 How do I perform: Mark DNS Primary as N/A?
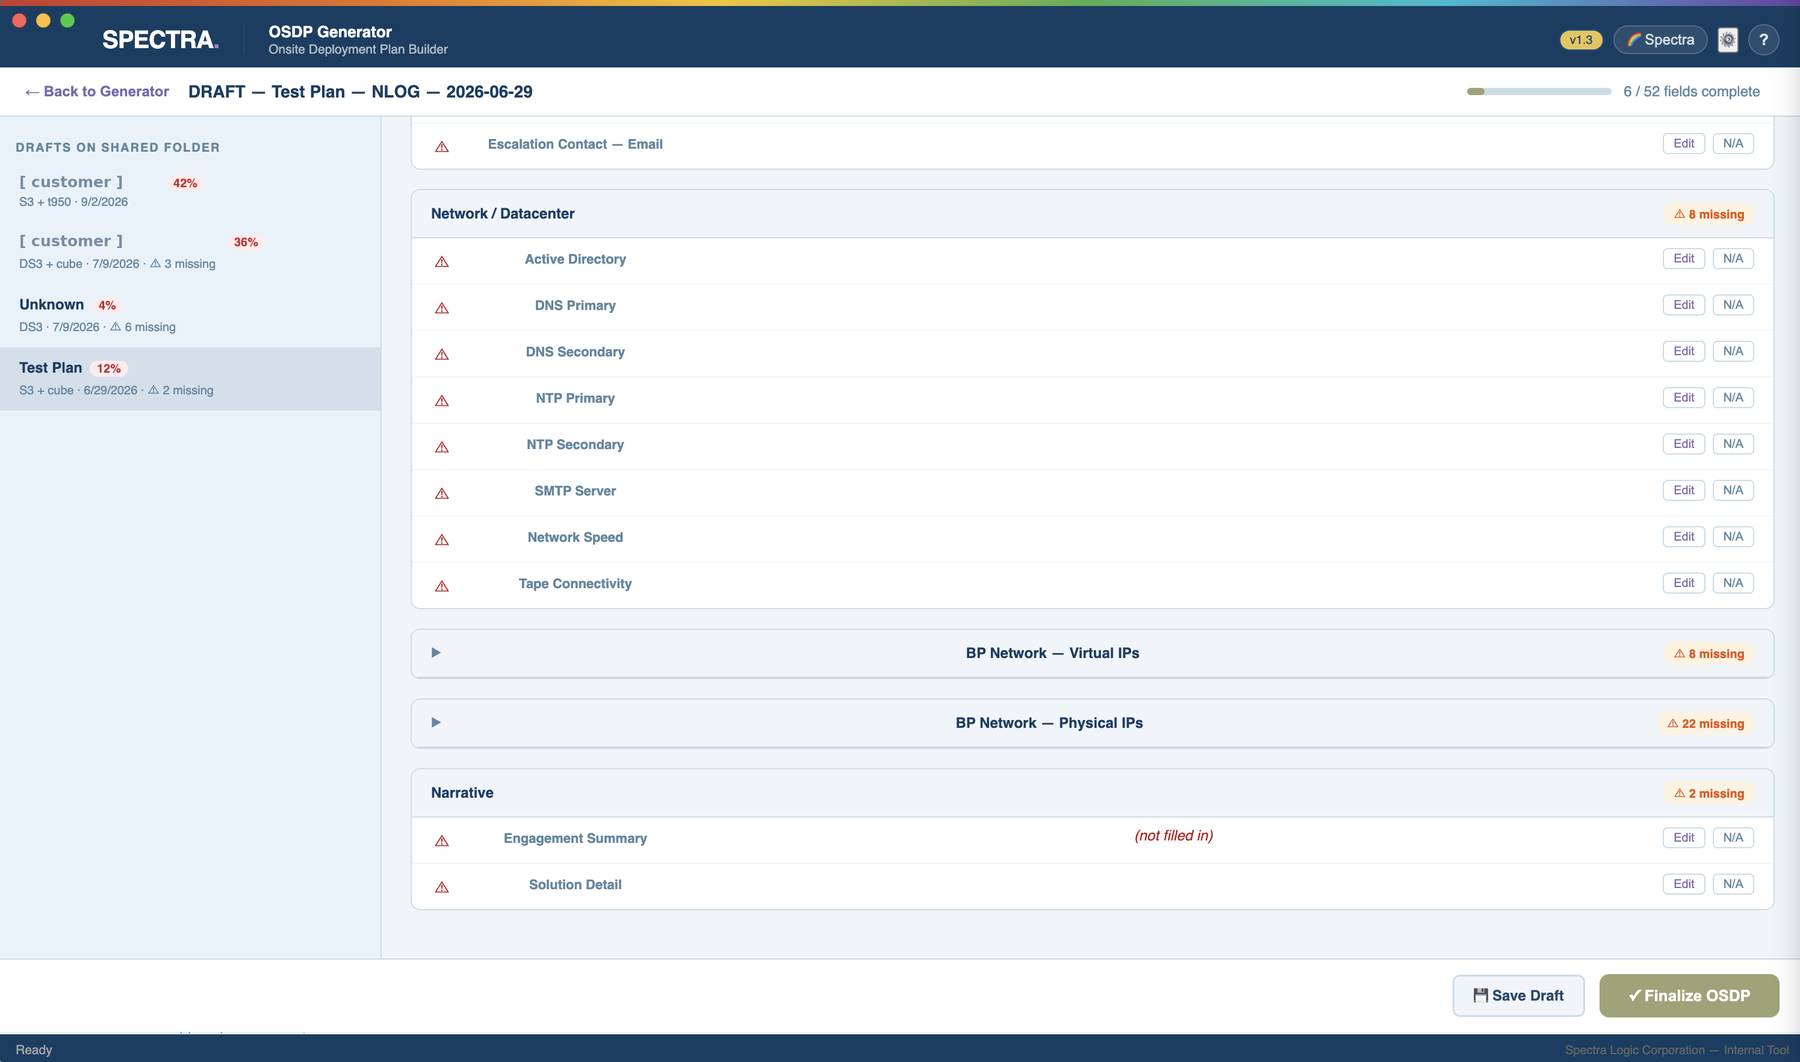click(1733, 305)
